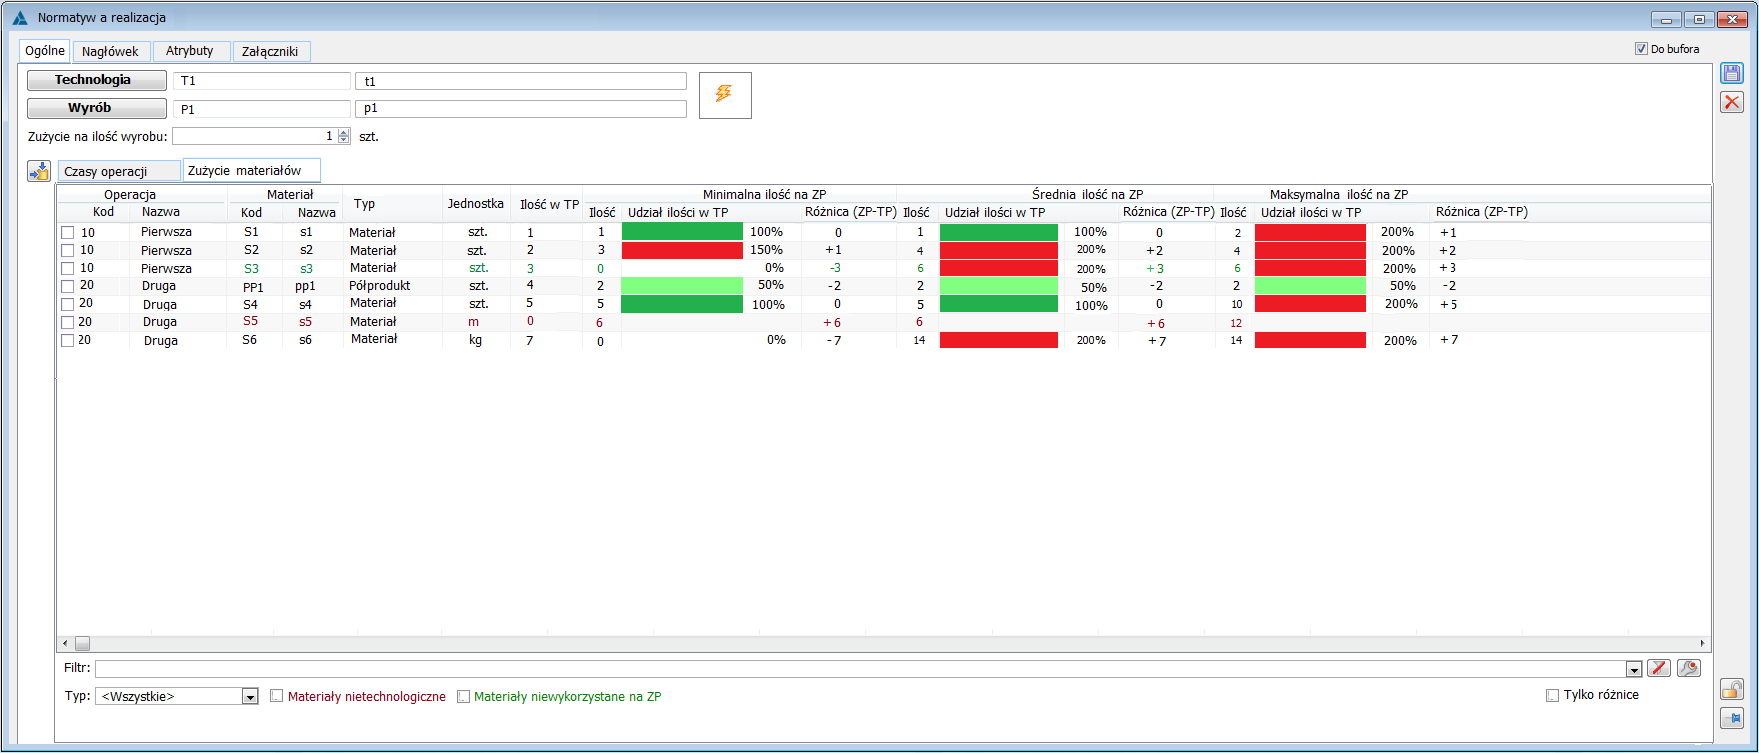
Task: Click the m unit cell in S5 row
Action: [474, 322]
